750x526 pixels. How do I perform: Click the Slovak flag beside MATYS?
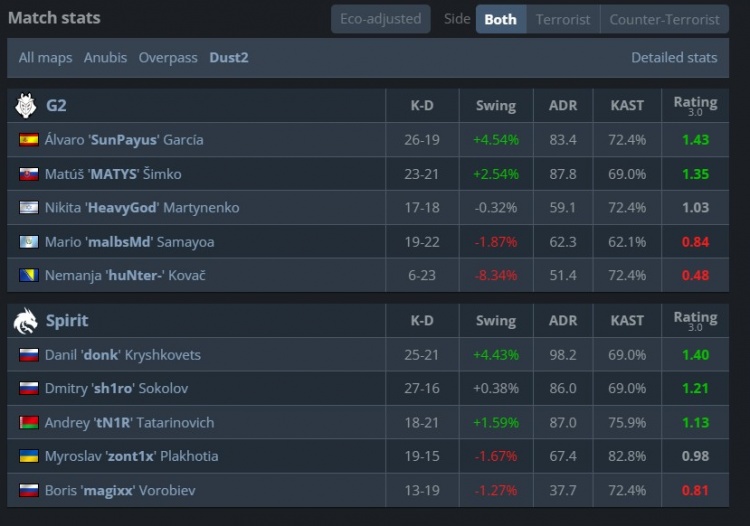pyautogui.click(x=28, y=174)
